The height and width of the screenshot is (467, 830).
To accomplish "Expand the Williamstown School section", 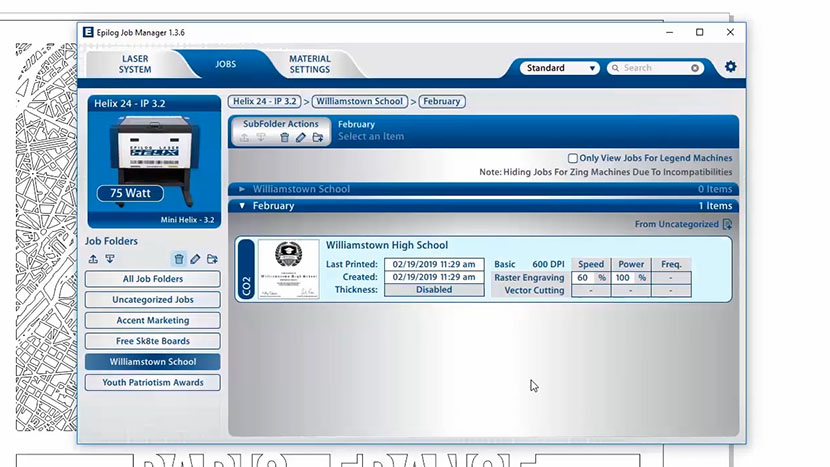I will [x=242, y=189].
